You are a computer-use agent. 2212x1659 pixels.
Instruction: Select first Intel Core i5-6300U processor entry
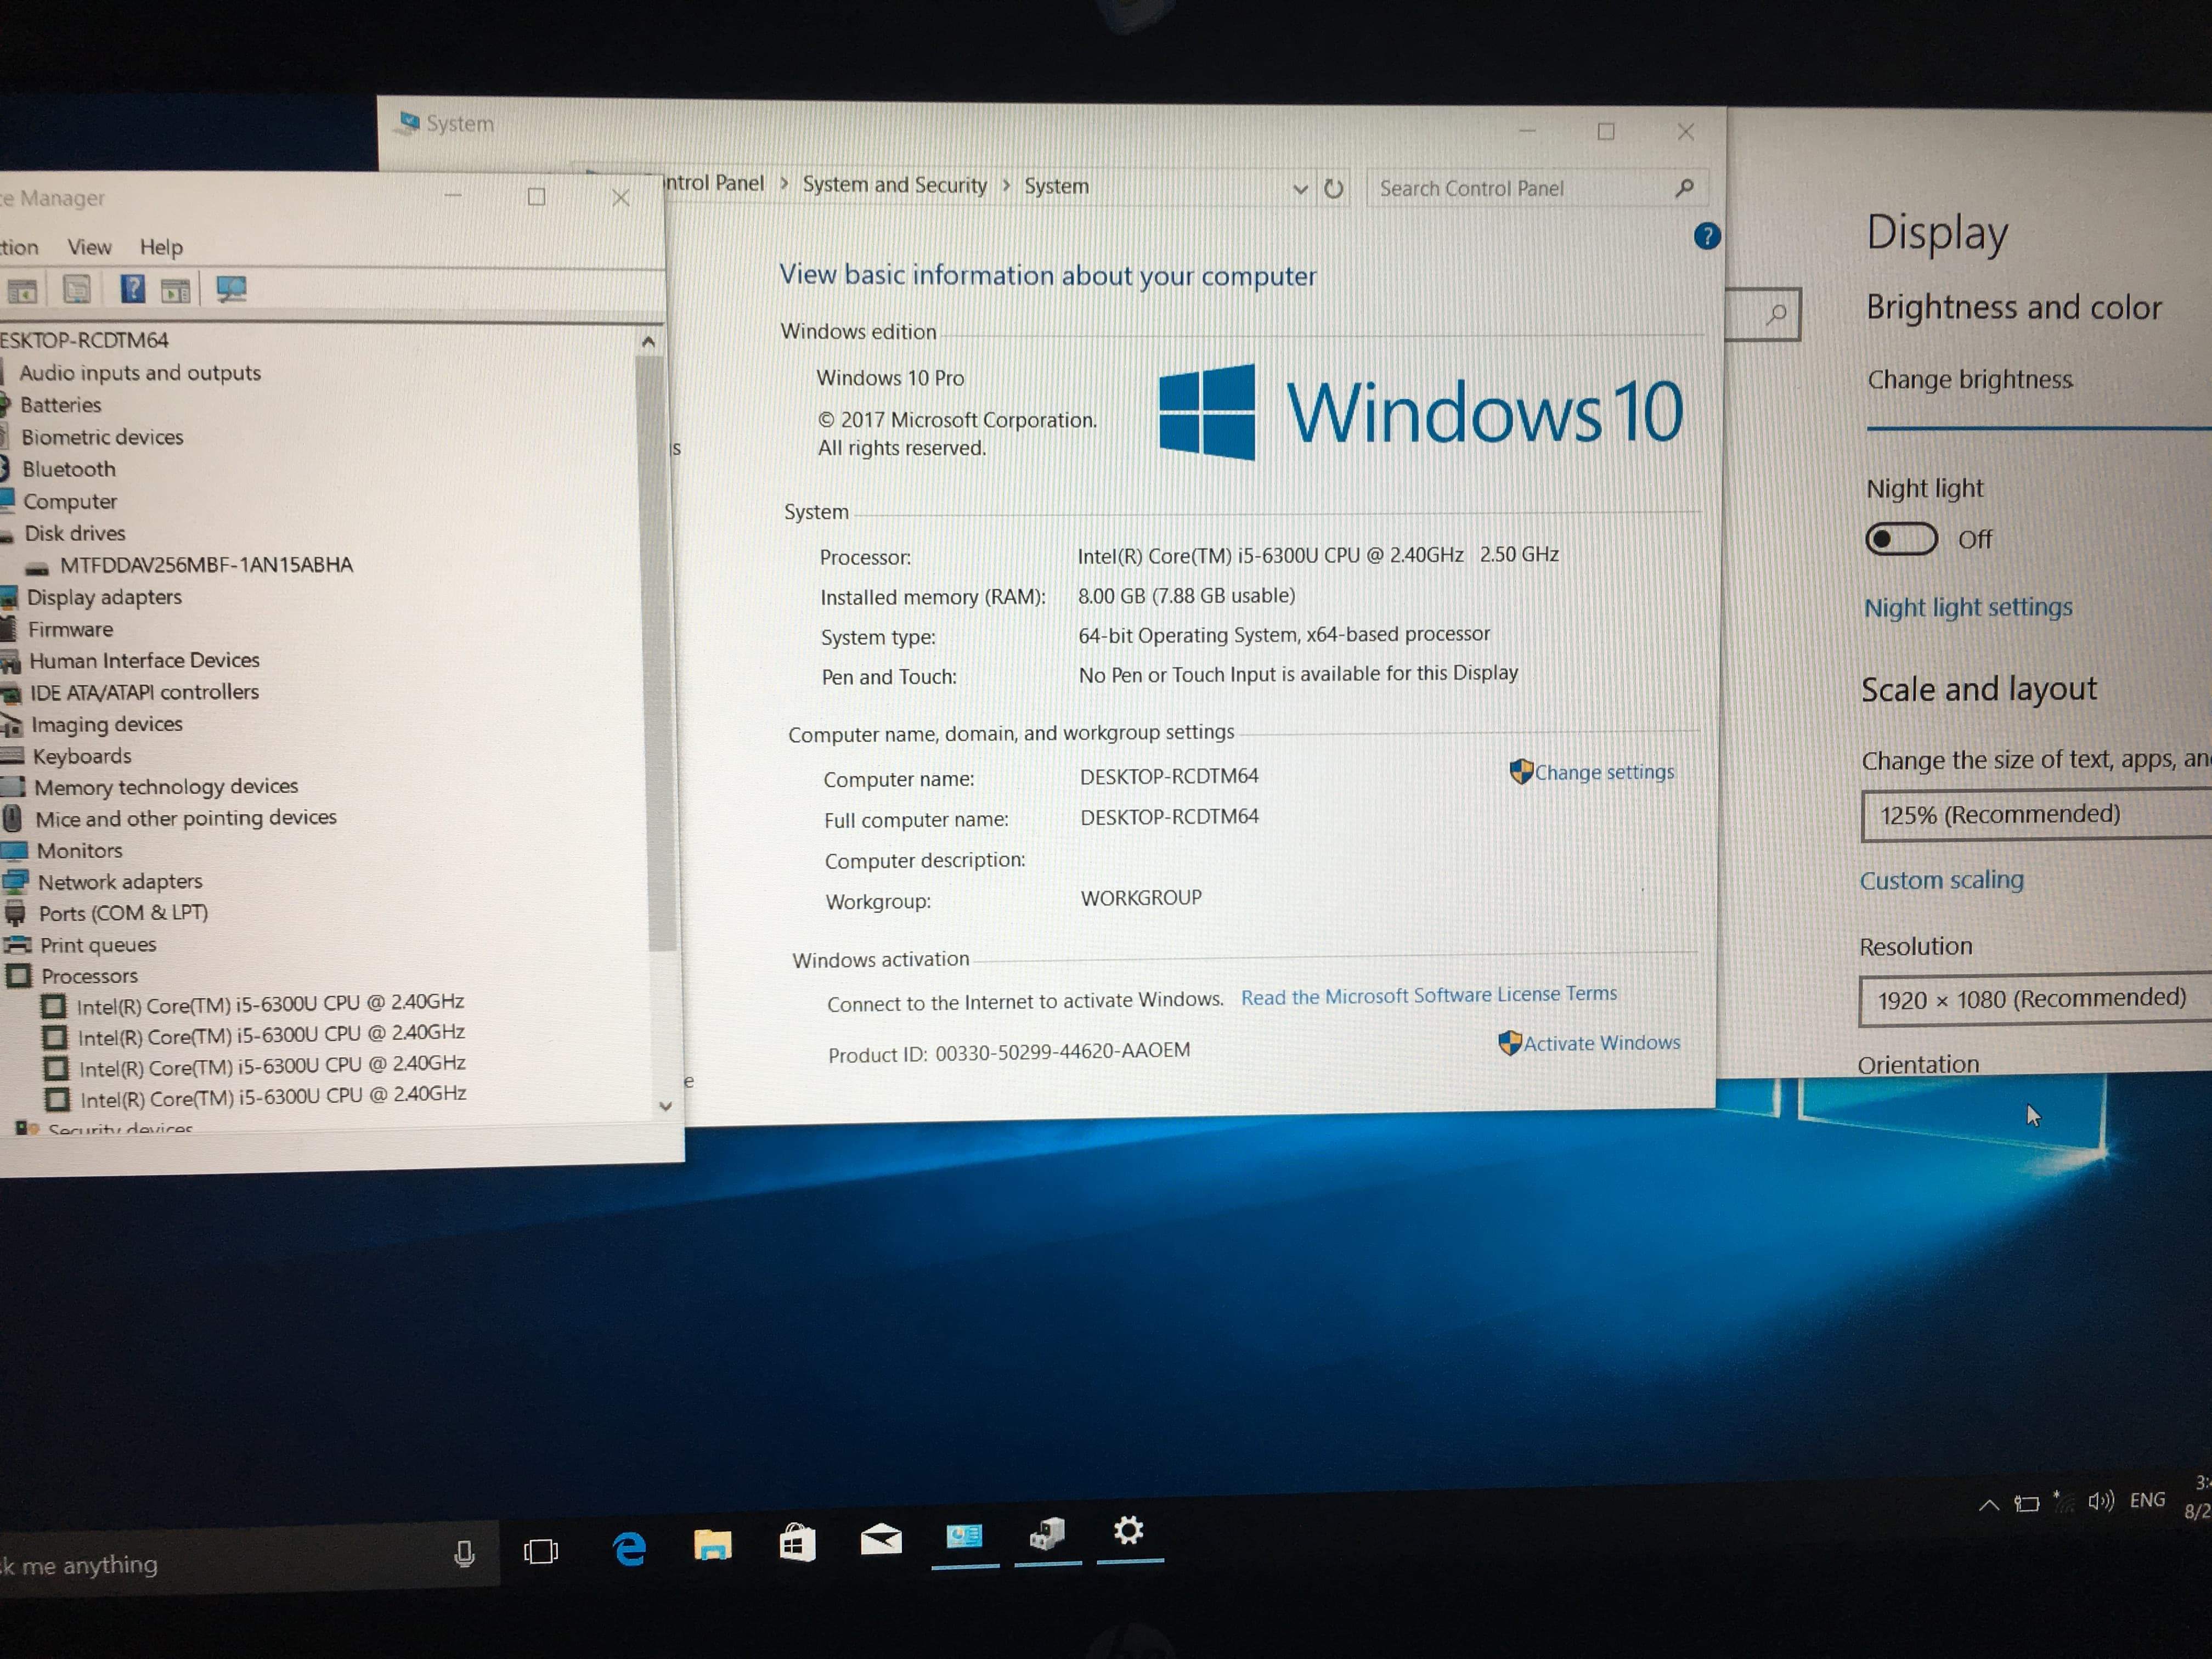(x=271, y=1003)
